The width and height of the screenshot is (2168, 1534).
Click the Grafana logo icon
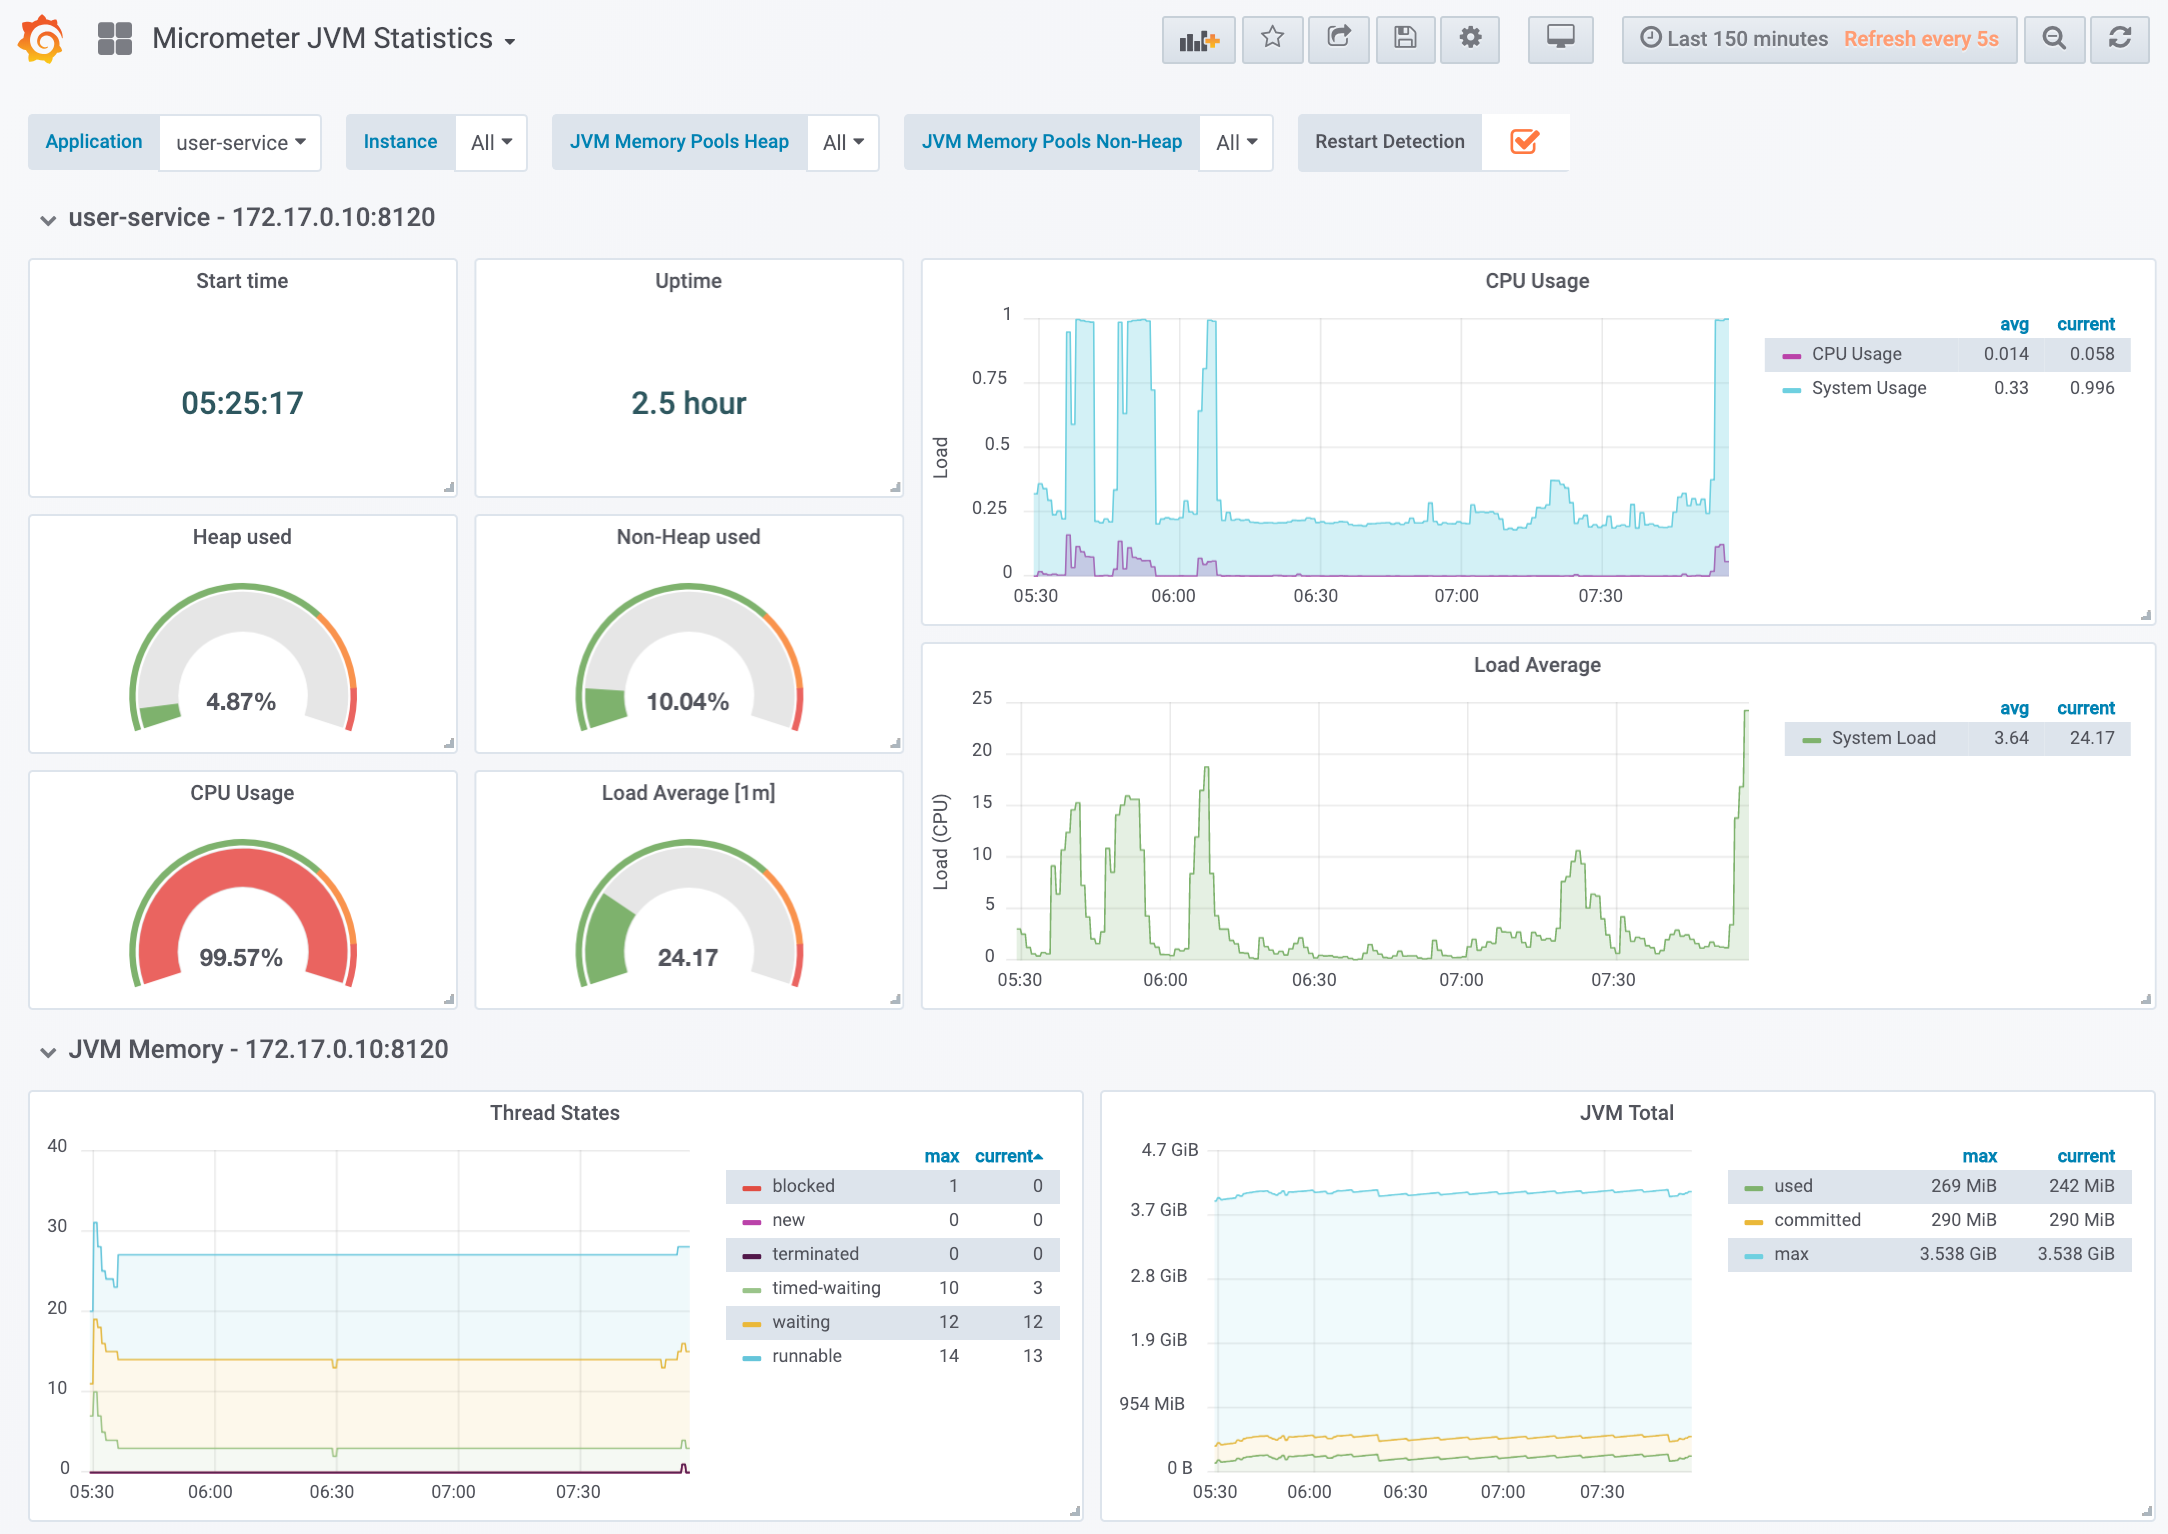41,39
